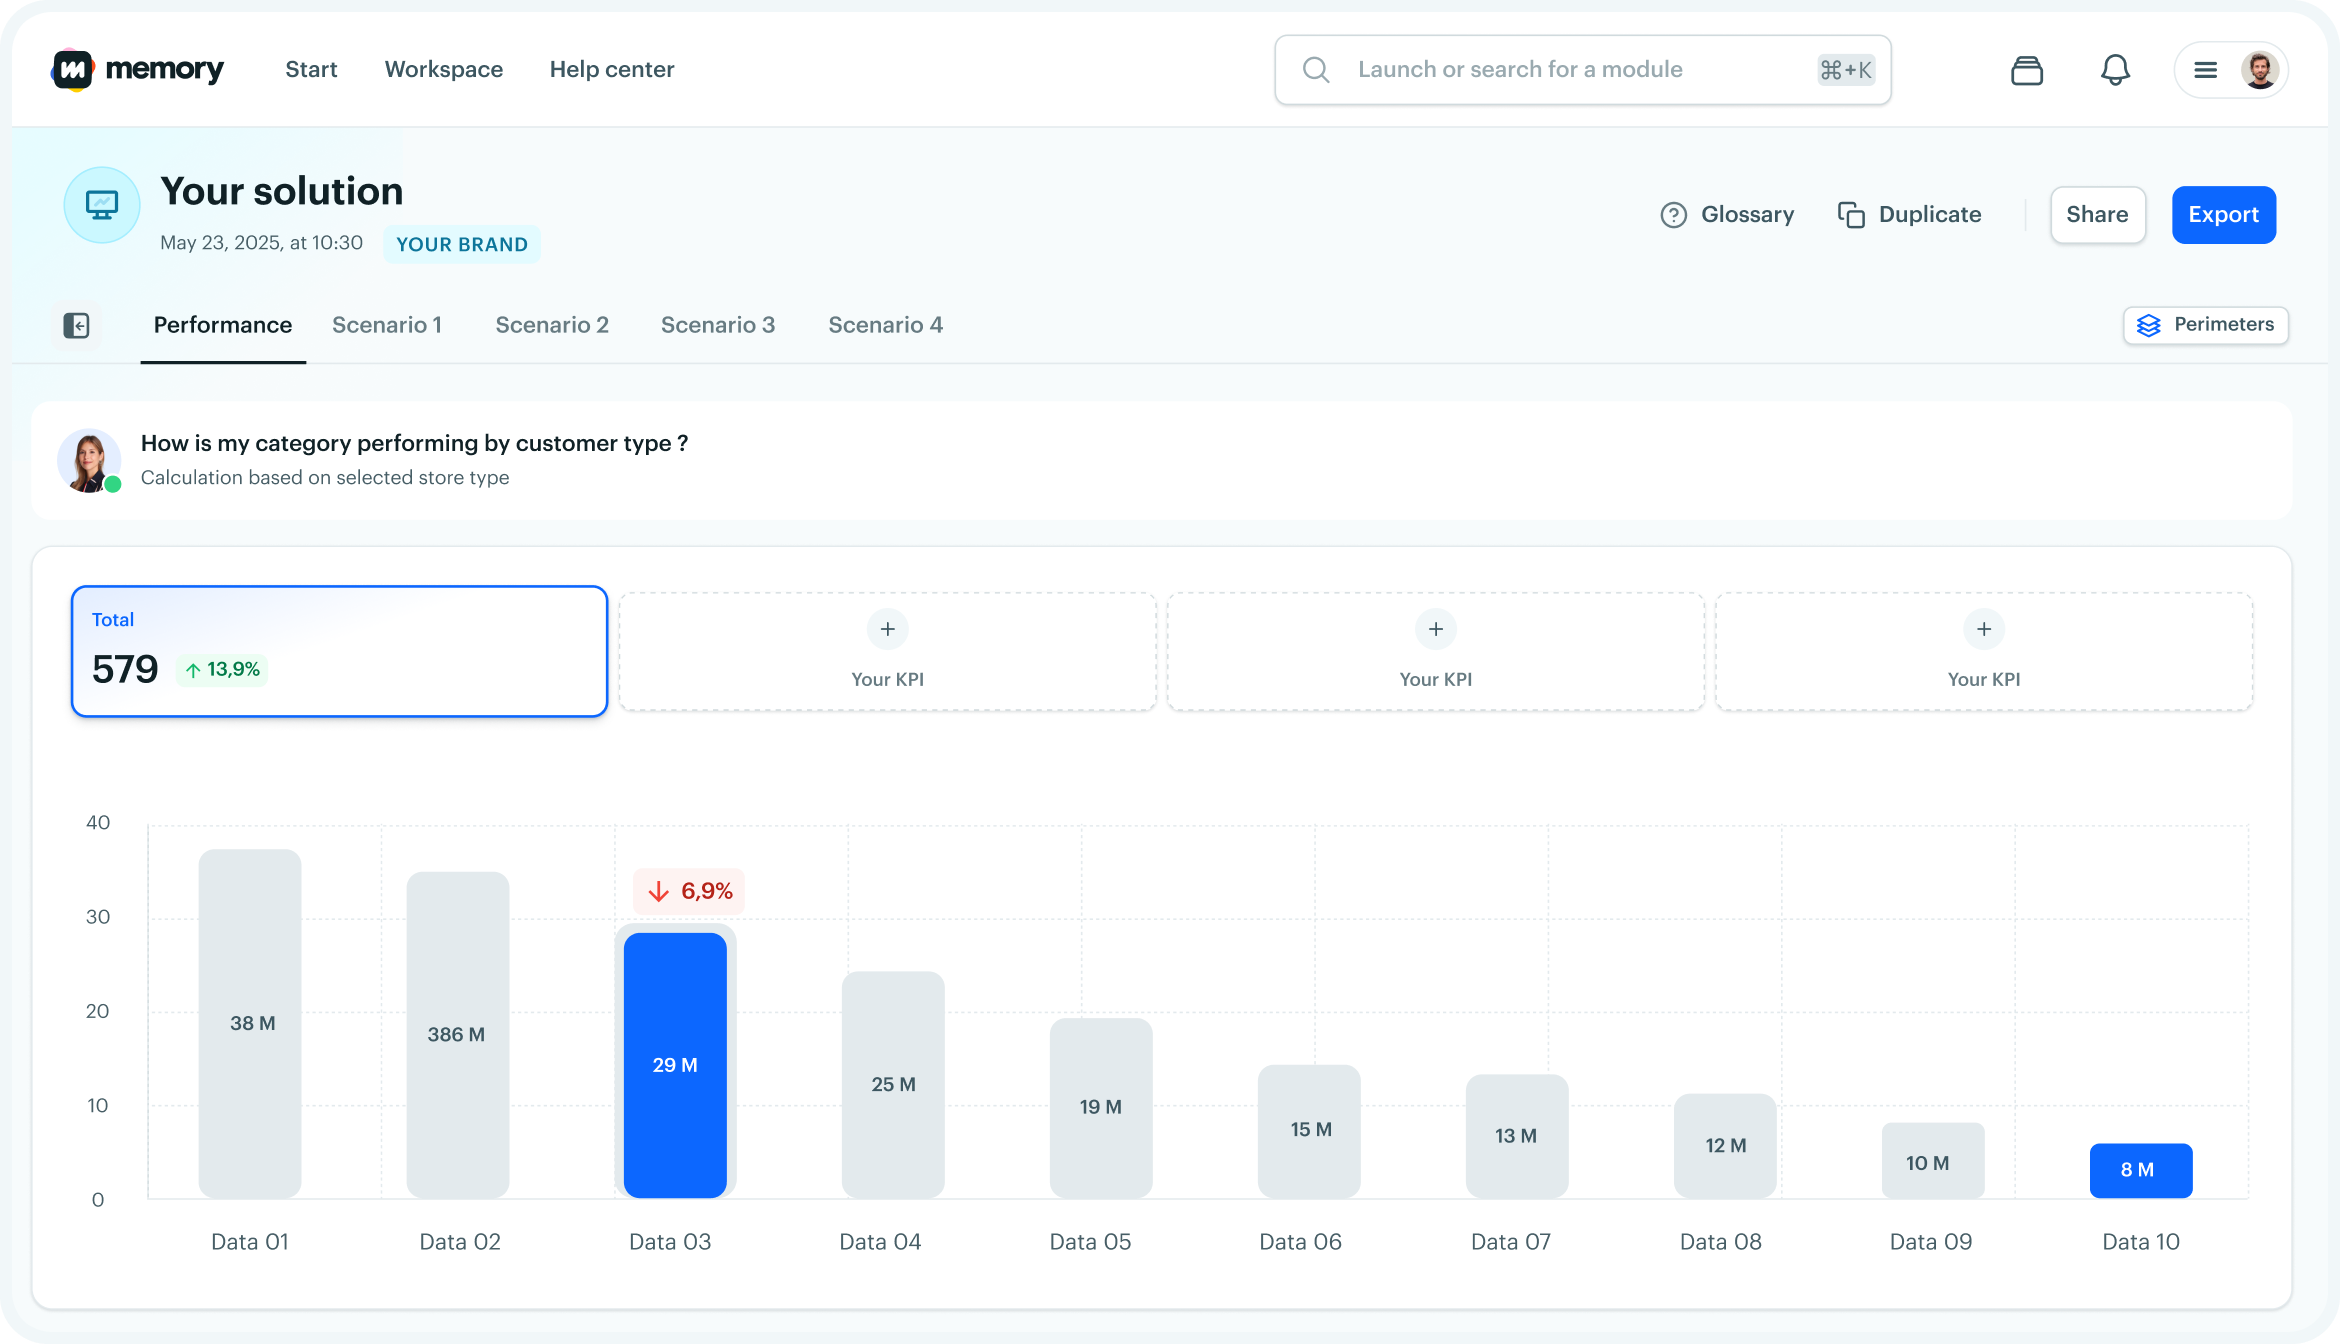Click the memory logo icon

73,70
